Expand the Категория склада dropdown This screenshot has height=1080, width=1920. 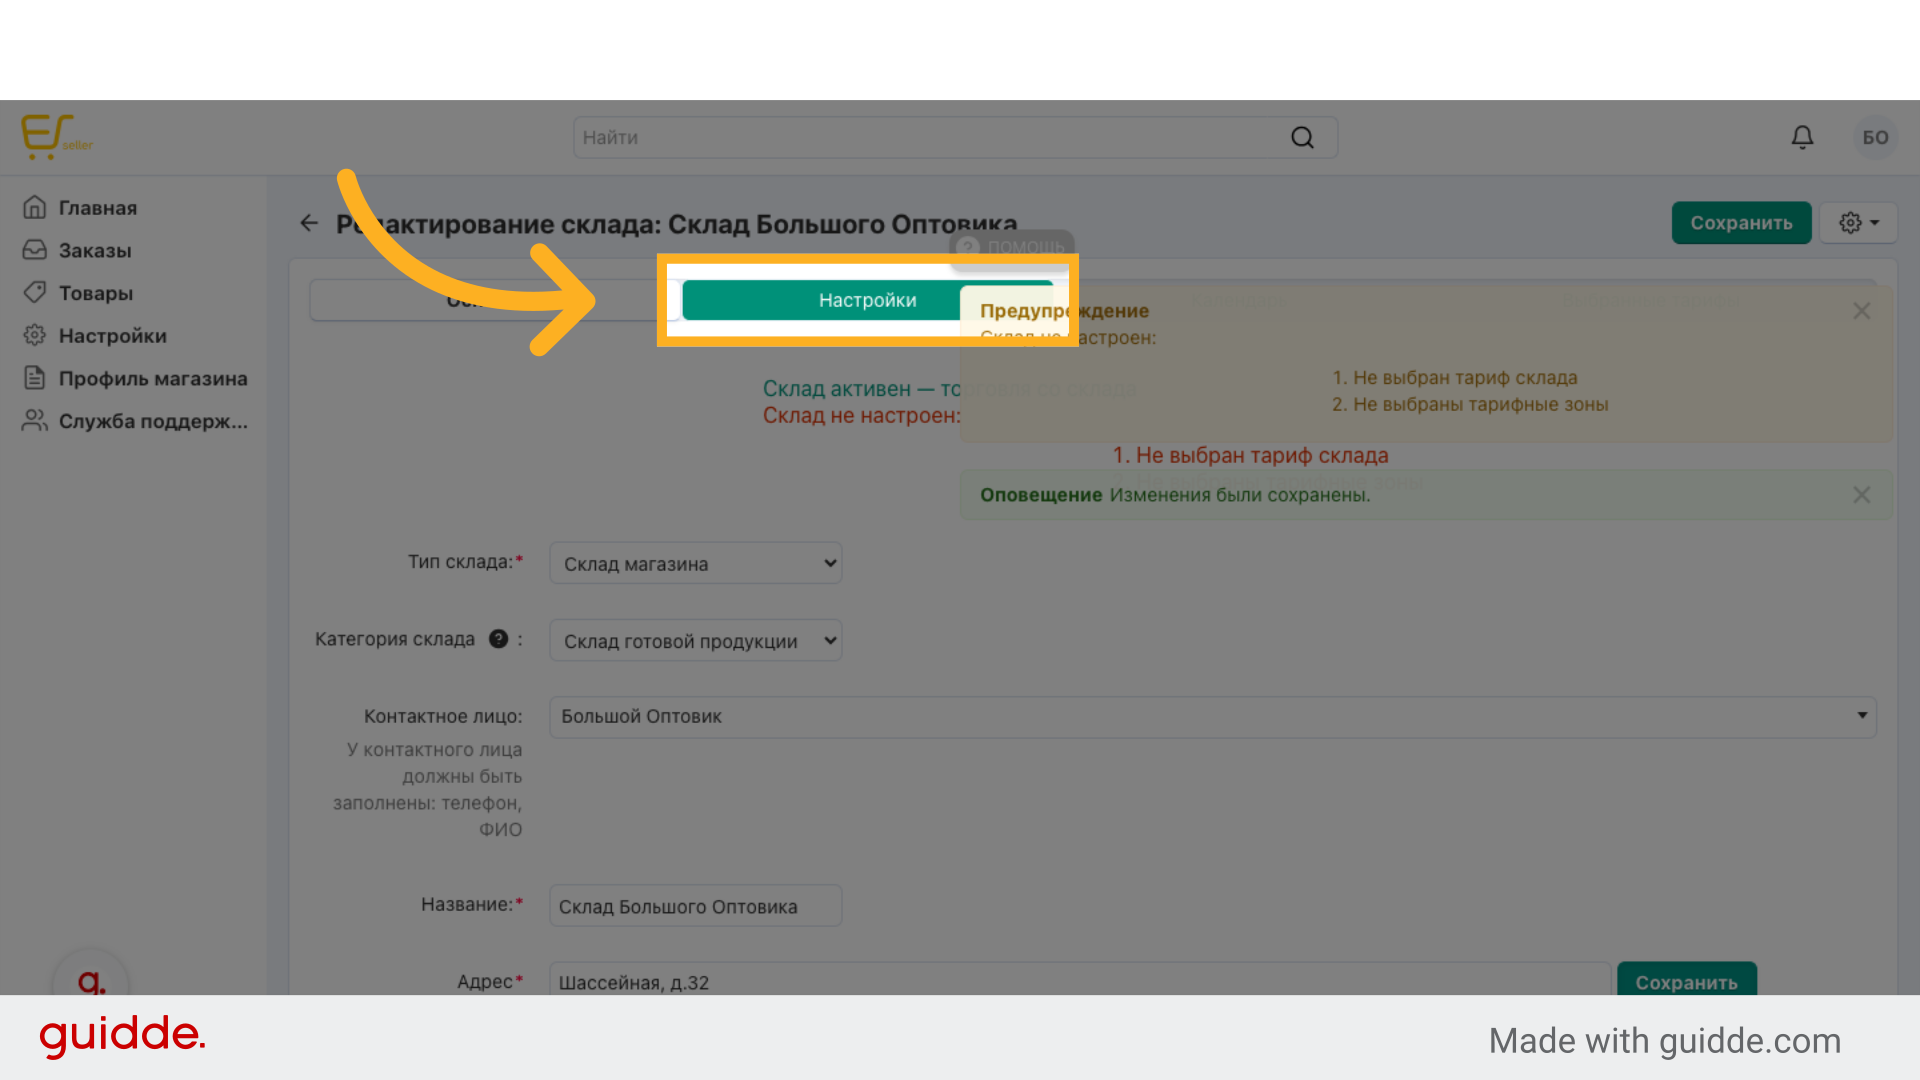[x=695, y=641]
